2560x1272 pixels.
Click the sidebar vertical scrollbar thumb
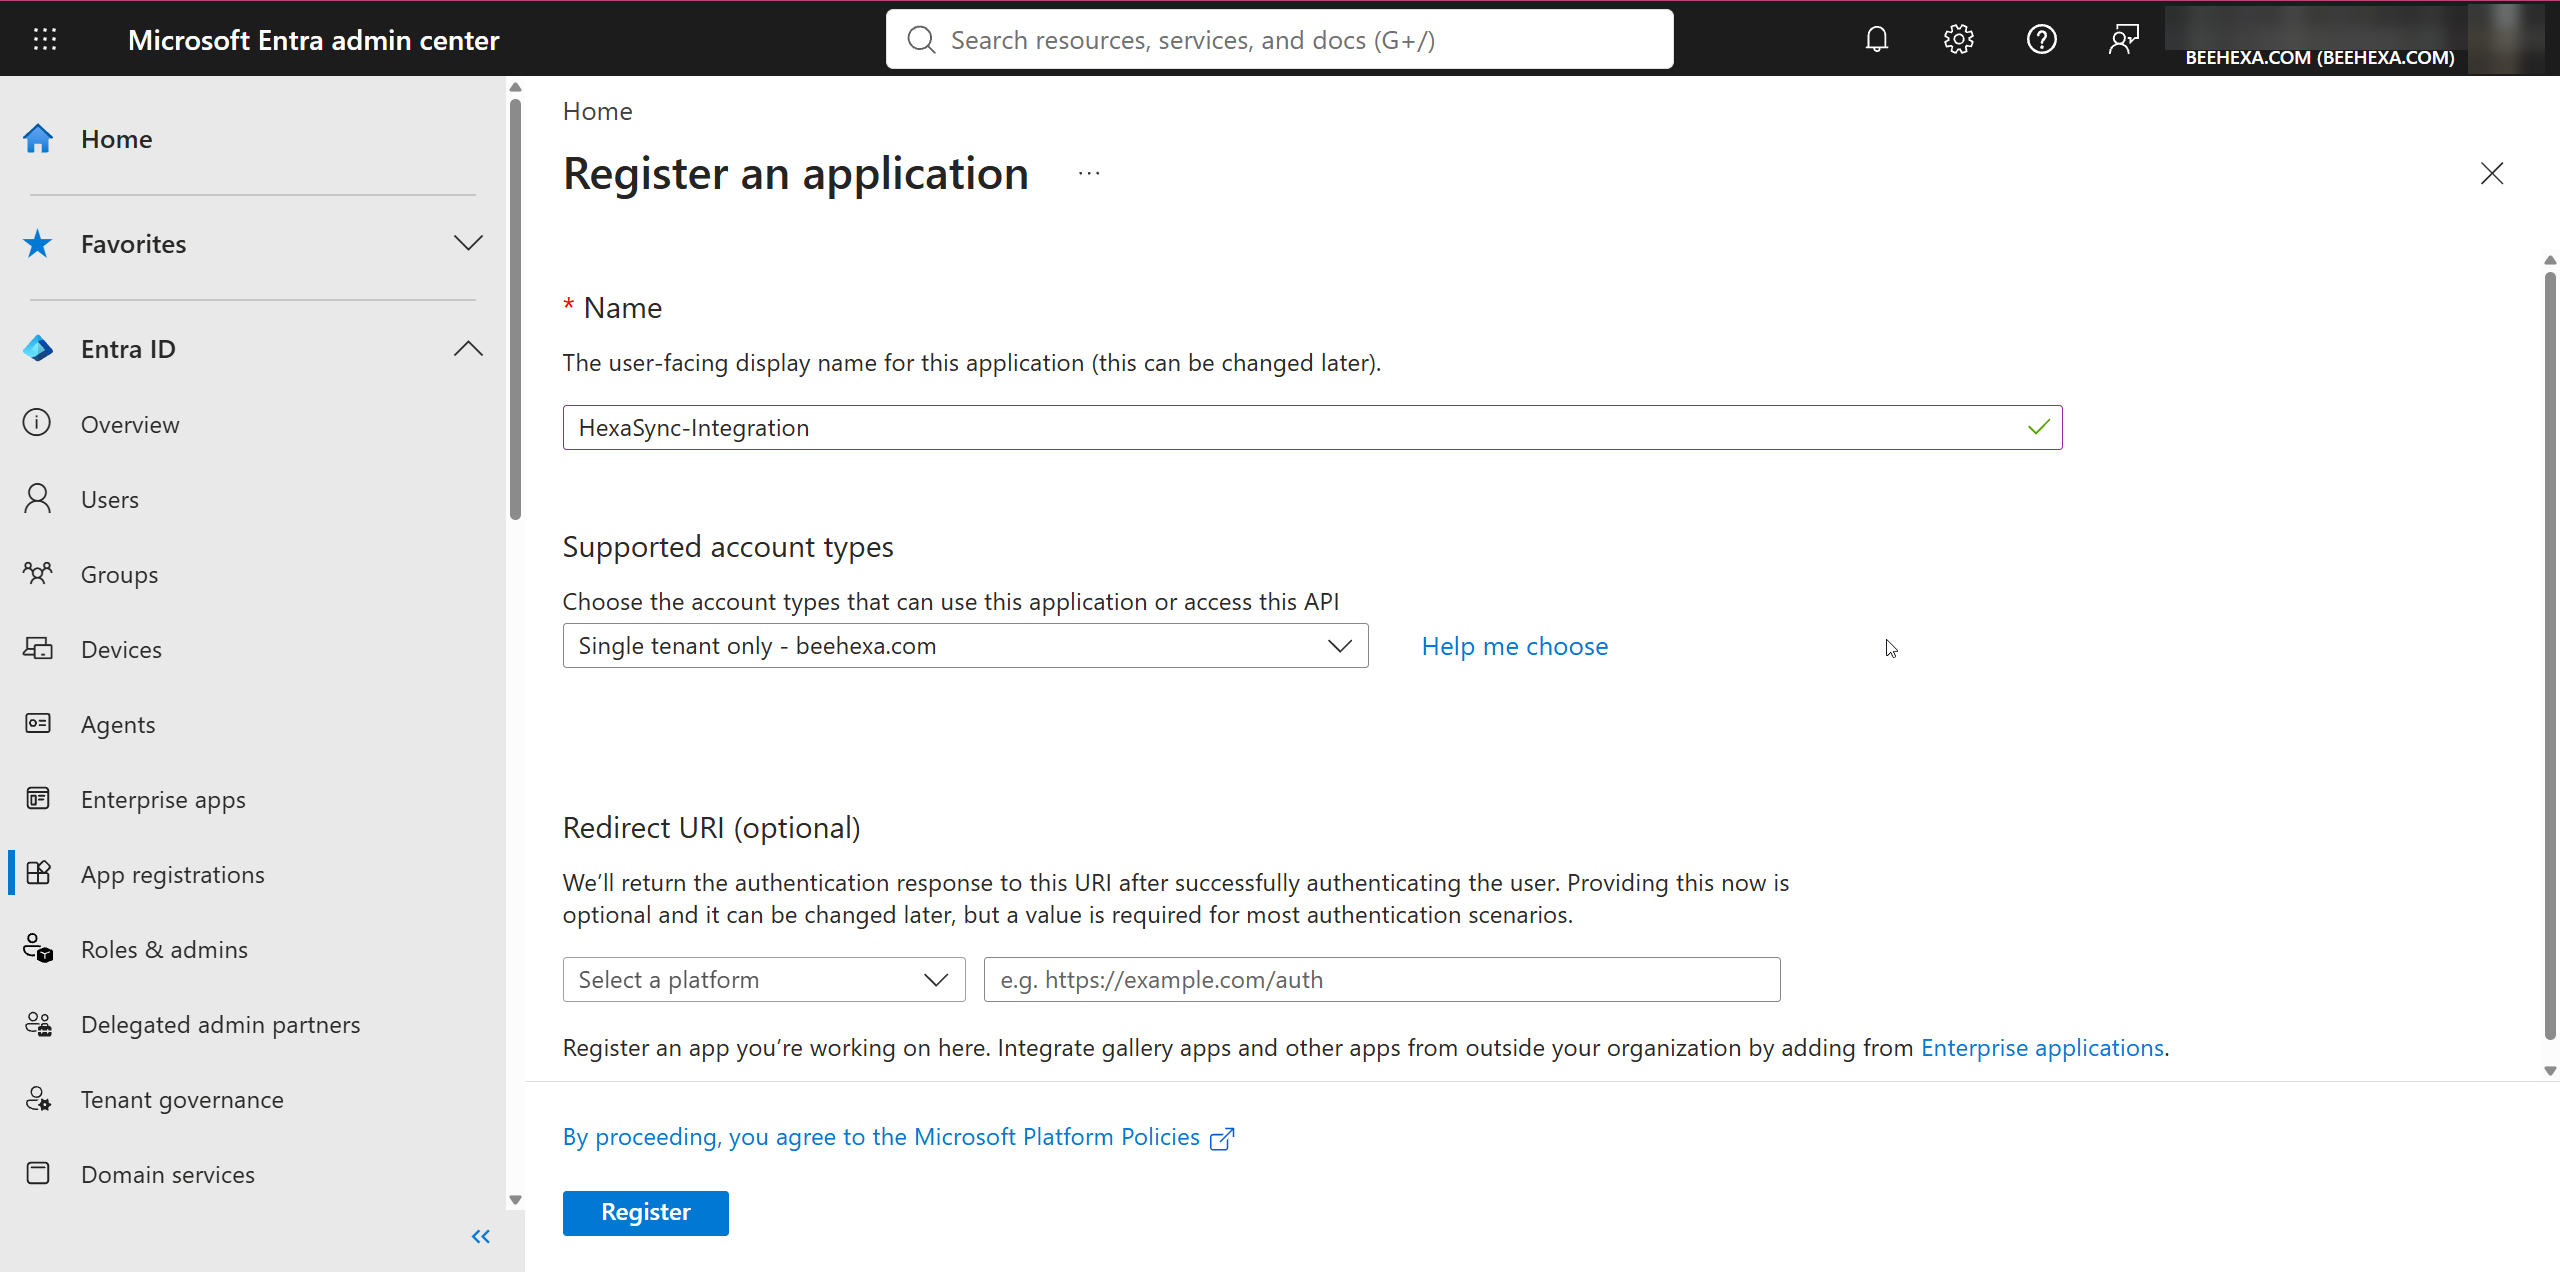pyautogui.click(x=516, y=310)
